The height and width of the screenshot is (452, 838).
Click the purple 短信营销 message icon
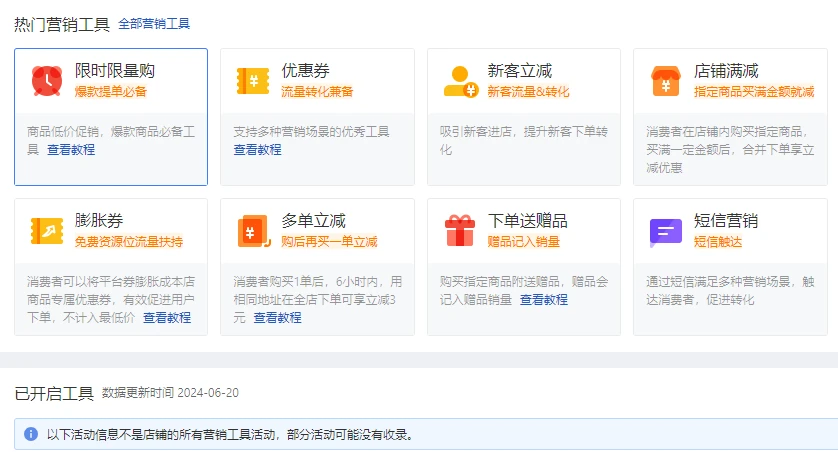click(666, 231)
